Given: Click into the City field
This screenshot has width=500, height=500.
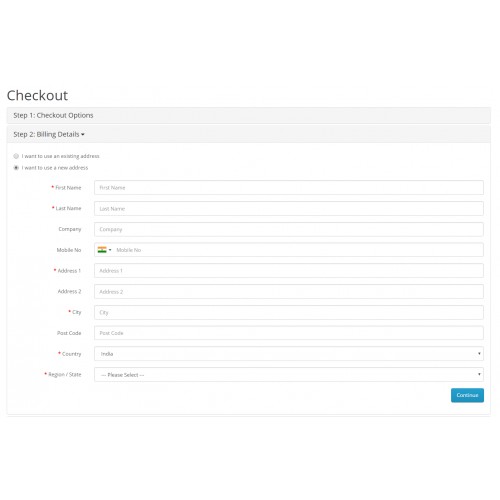Looking at the screenshot, I should [289, 312].
